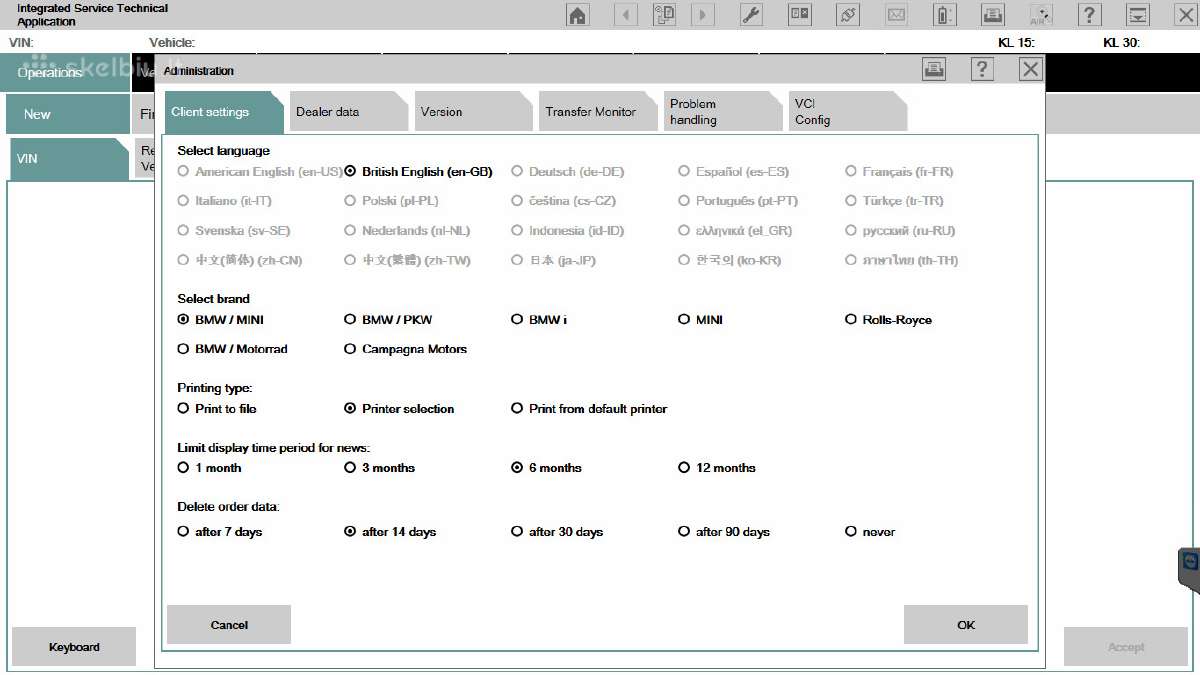Viewport: 1200px width, 675px height.
Task: Select the Rolls-Royce brand
Action: [x=888, y=320]
